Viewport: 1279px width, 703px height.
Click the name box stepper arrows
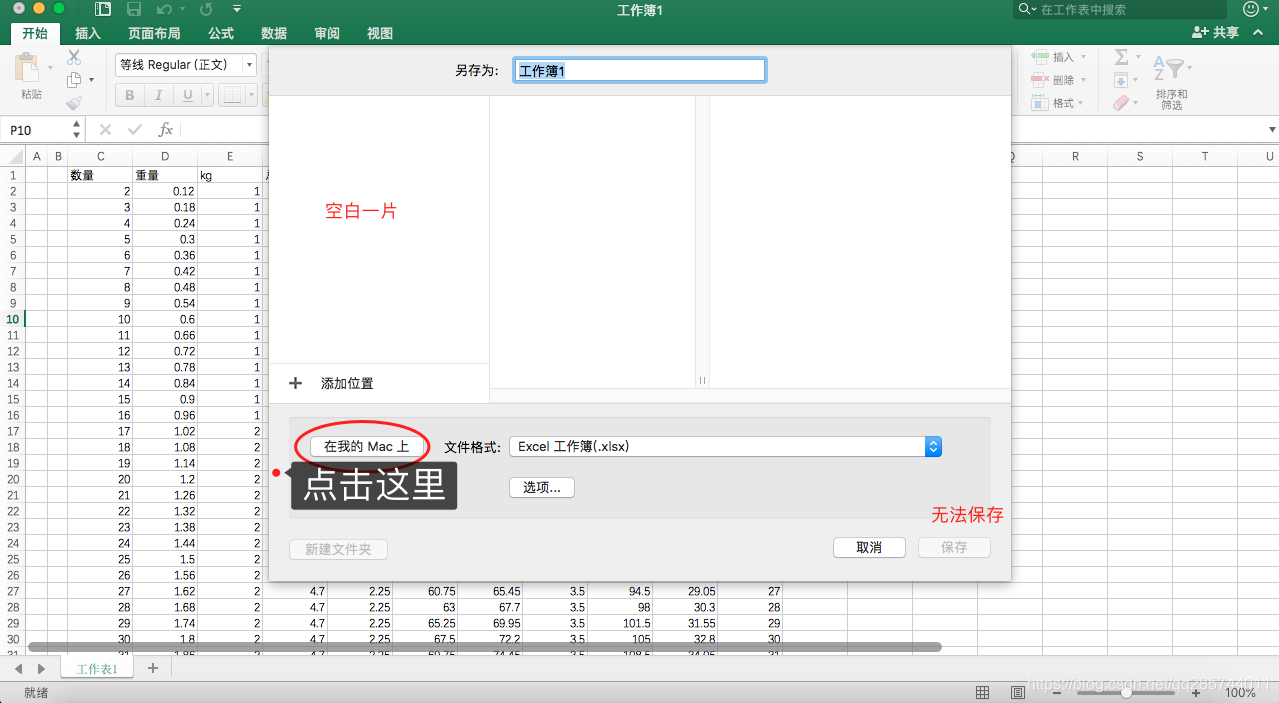76,130
